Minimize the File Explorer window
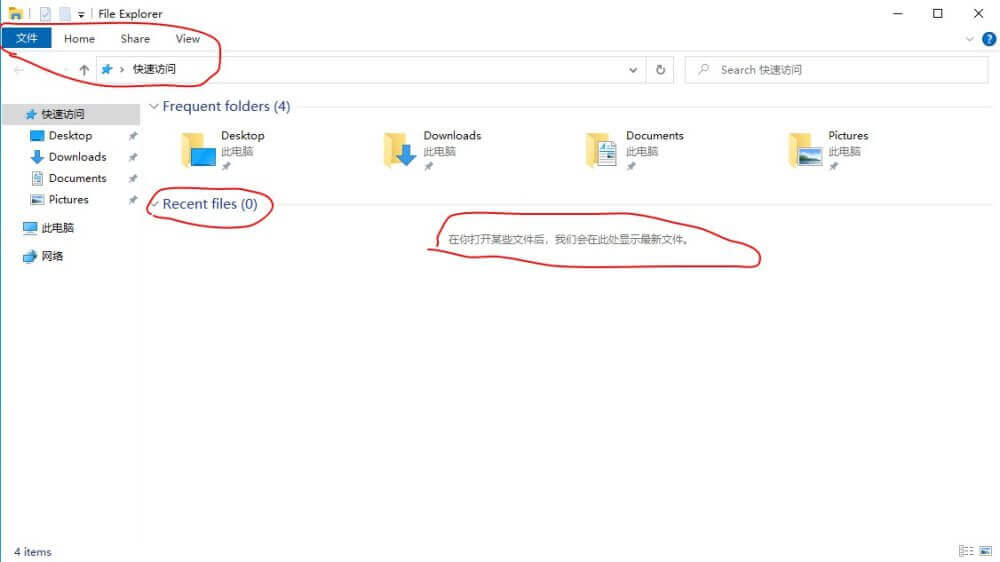 (x=898, y=13)
